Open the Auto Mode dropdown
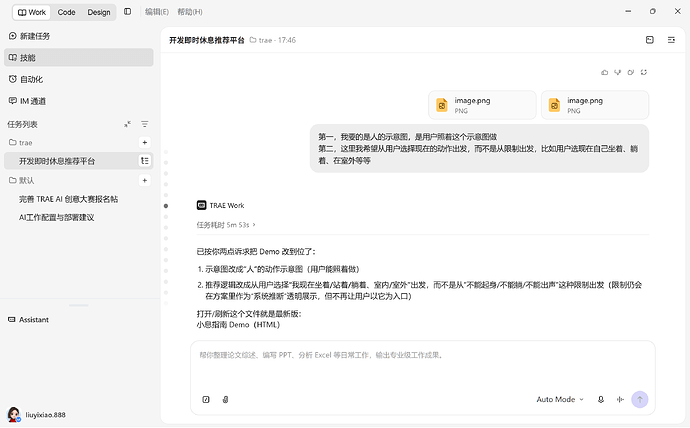 pyautogui.click(x=560, y=399)
